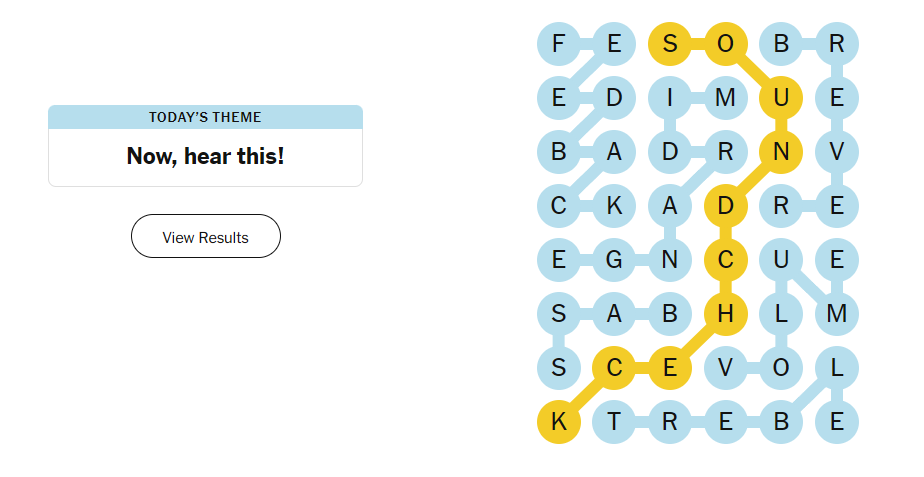Select the letter I circle
The image size is (924, 477).
pos(670,98)
